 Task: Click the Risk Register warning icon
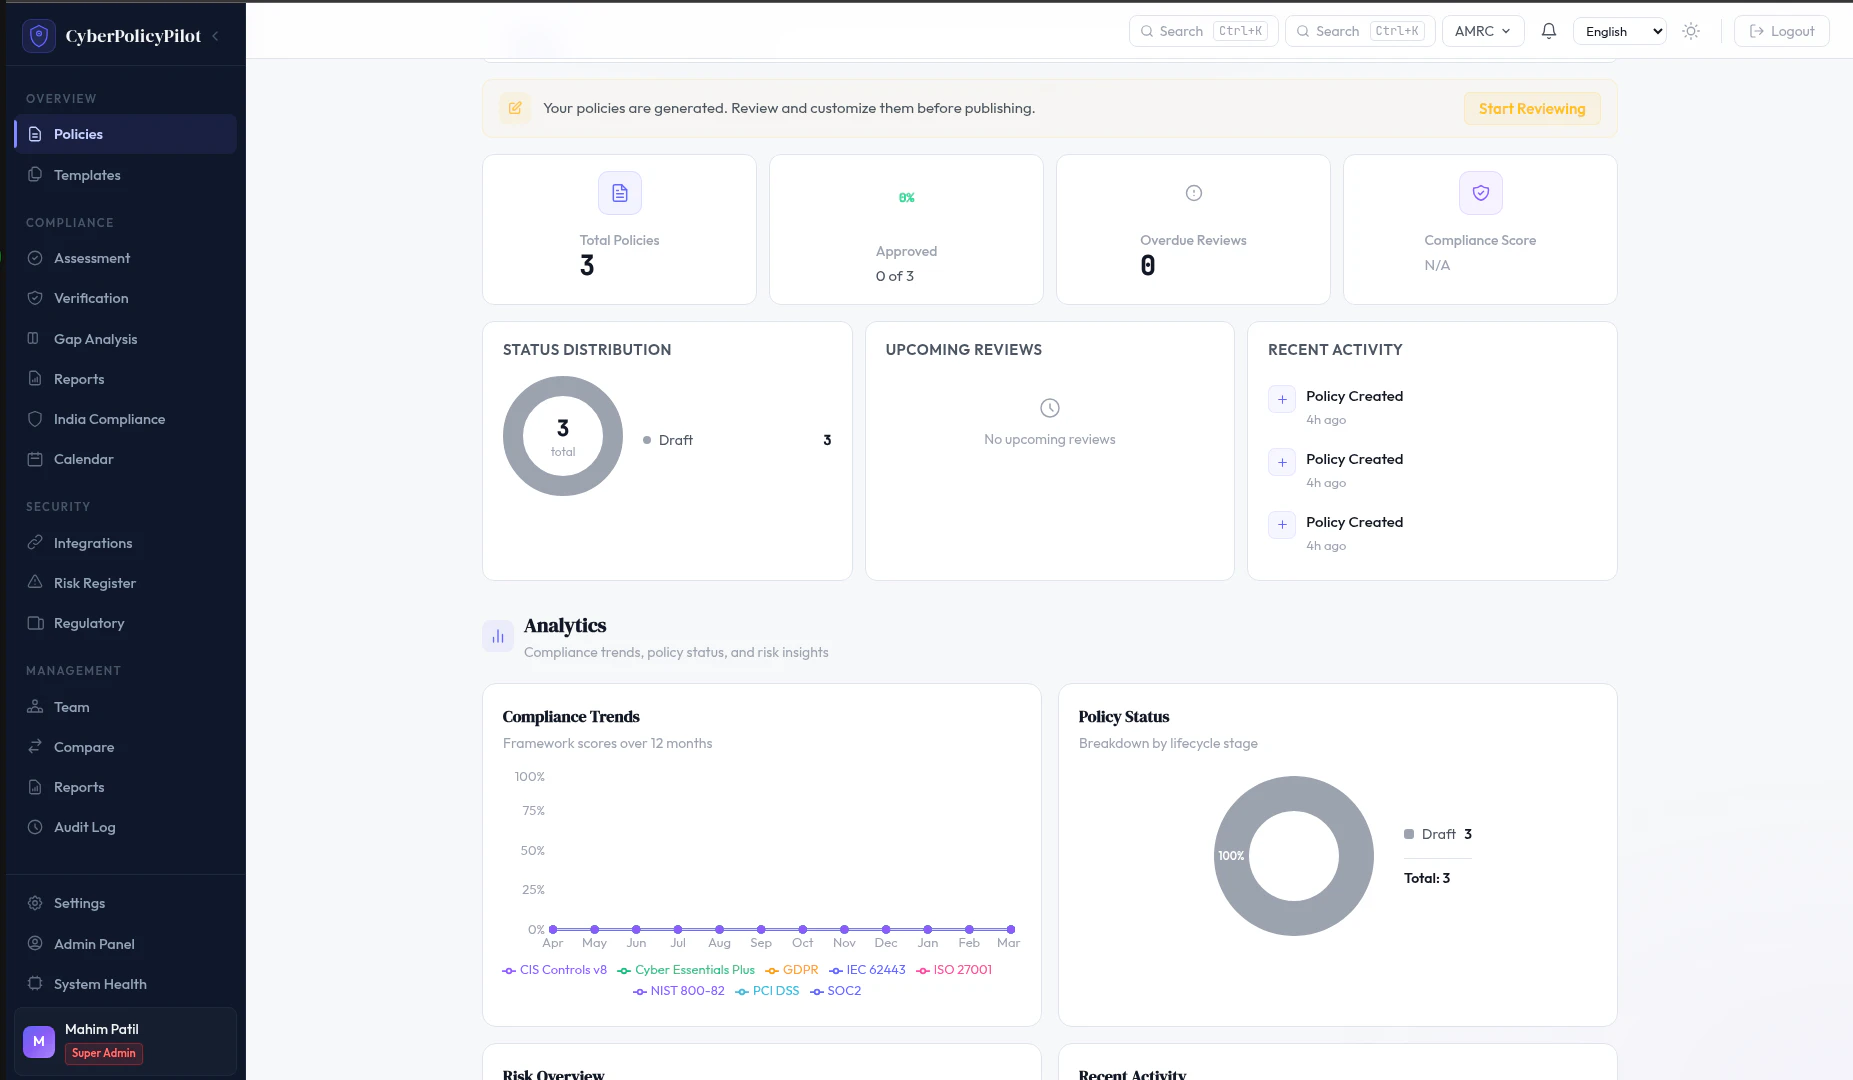(x=35, y=582)
